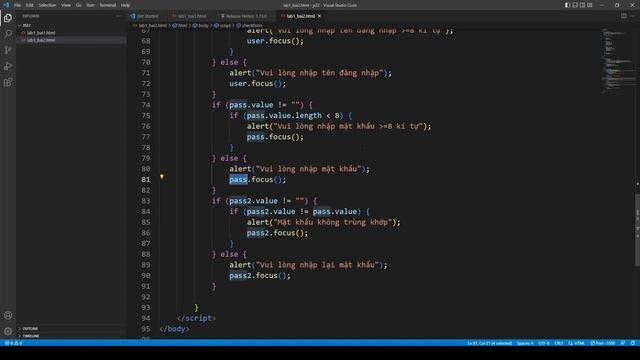Open the Edit menu
The width and height of the screenshot is (640, 360).
[x=30, y=5]
